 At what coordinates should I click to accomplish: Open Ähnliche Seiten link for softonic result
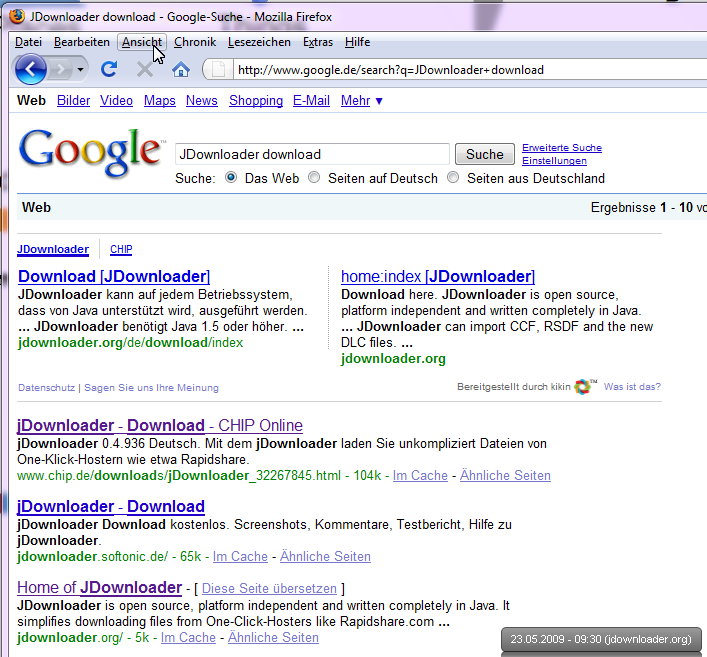(325, 556)
